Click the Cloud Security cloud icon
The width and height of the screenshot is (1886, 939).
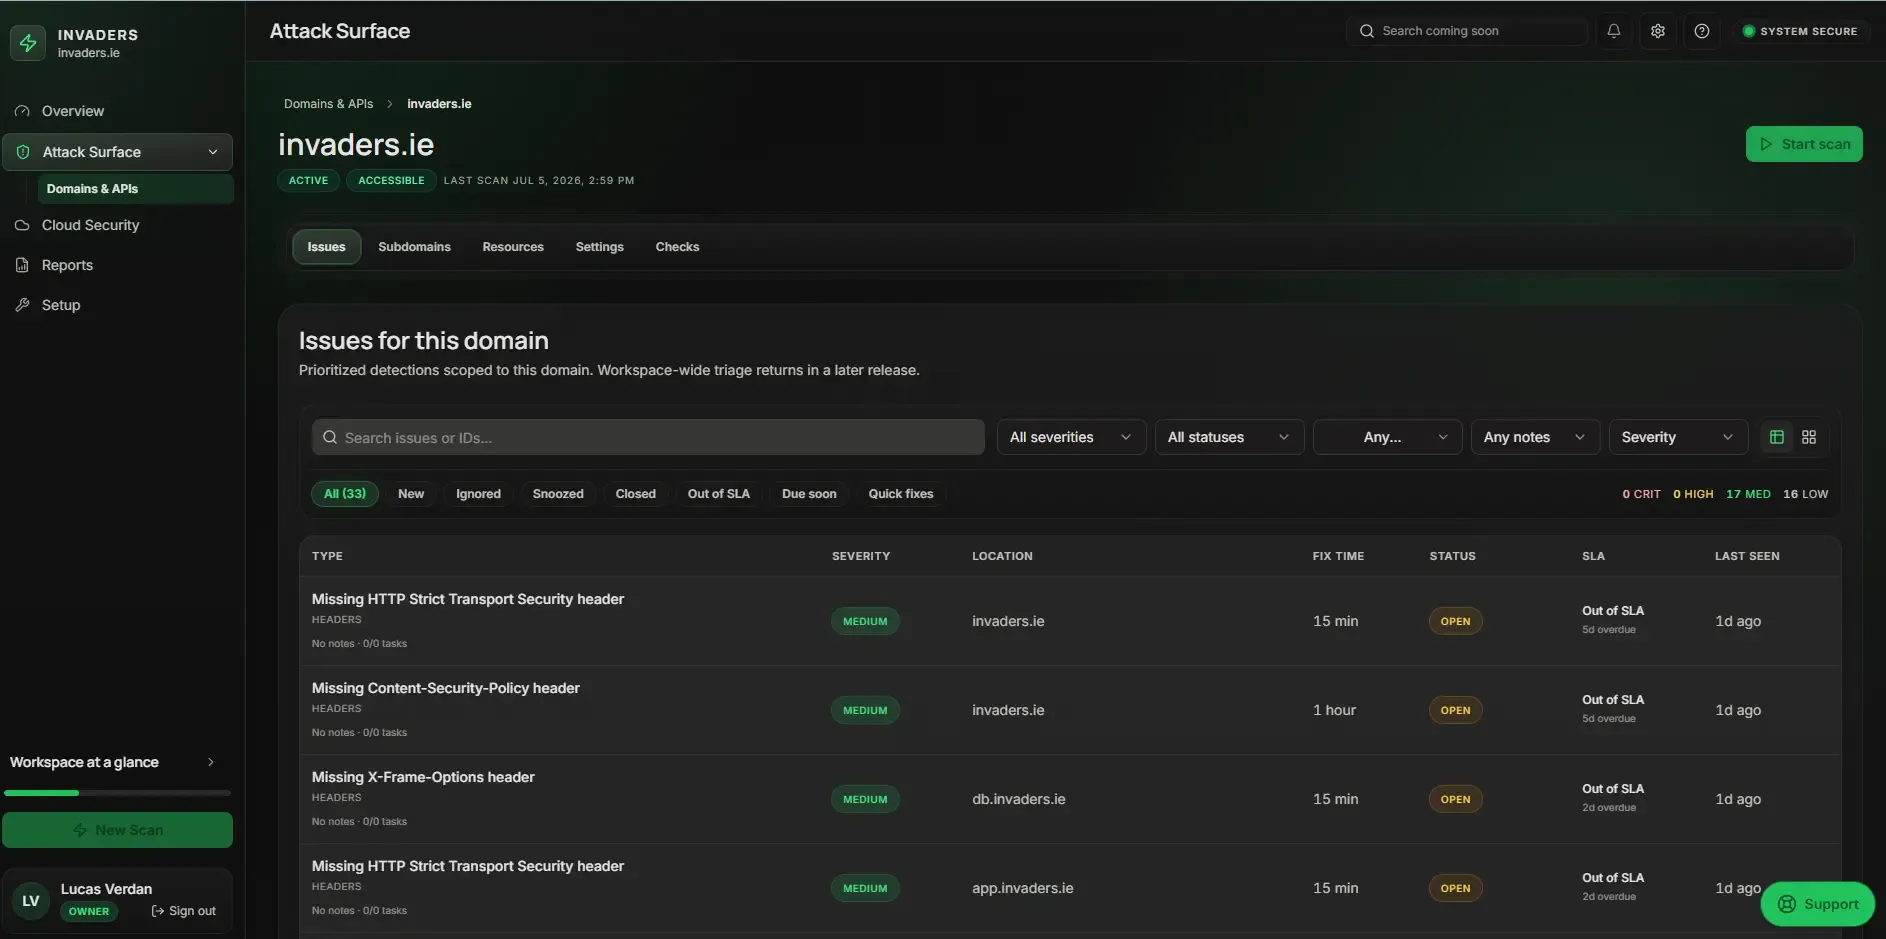click(x=22, y=225)
